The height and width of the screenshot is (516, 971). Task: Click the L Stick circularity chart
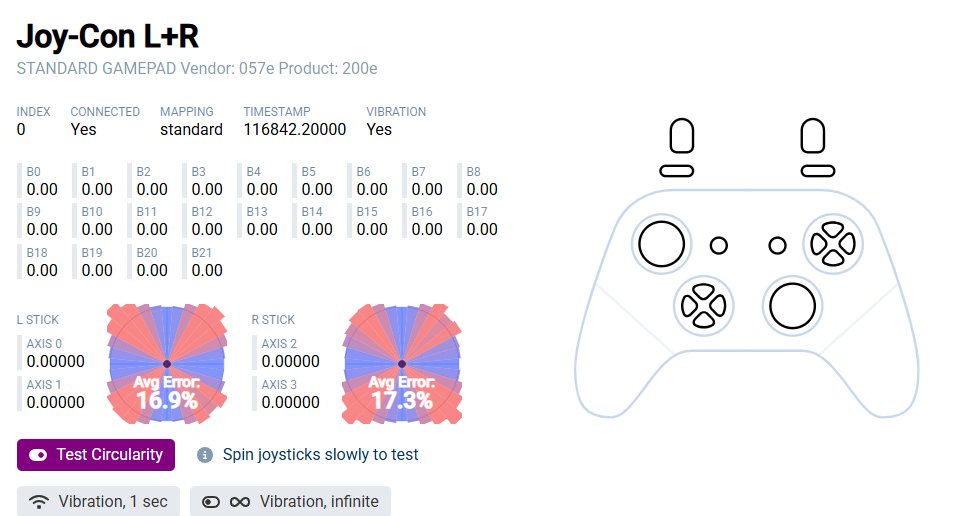coord(166,363)
